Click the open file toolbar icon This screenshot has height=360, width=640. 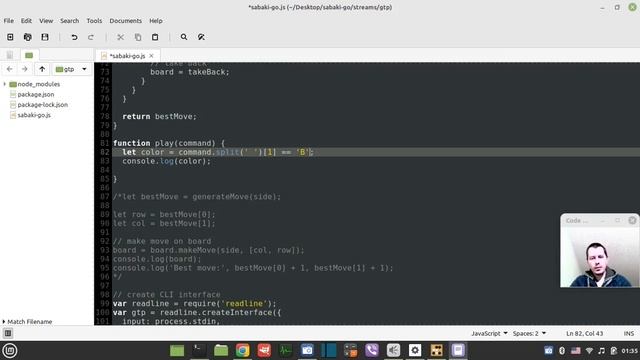click(27, 37)
